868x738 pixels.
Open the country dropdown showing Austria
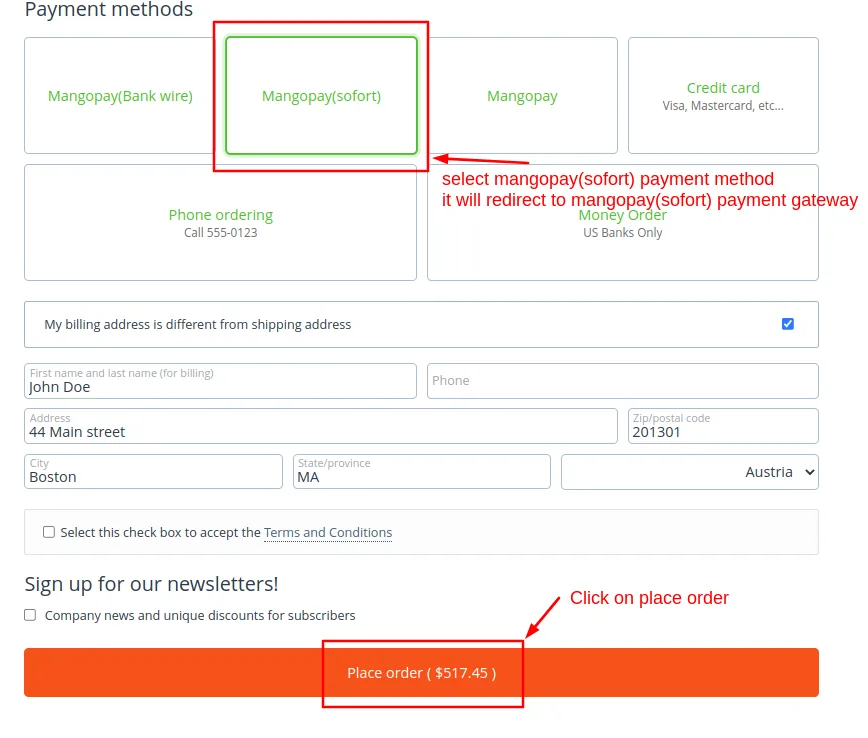[690, 472]
